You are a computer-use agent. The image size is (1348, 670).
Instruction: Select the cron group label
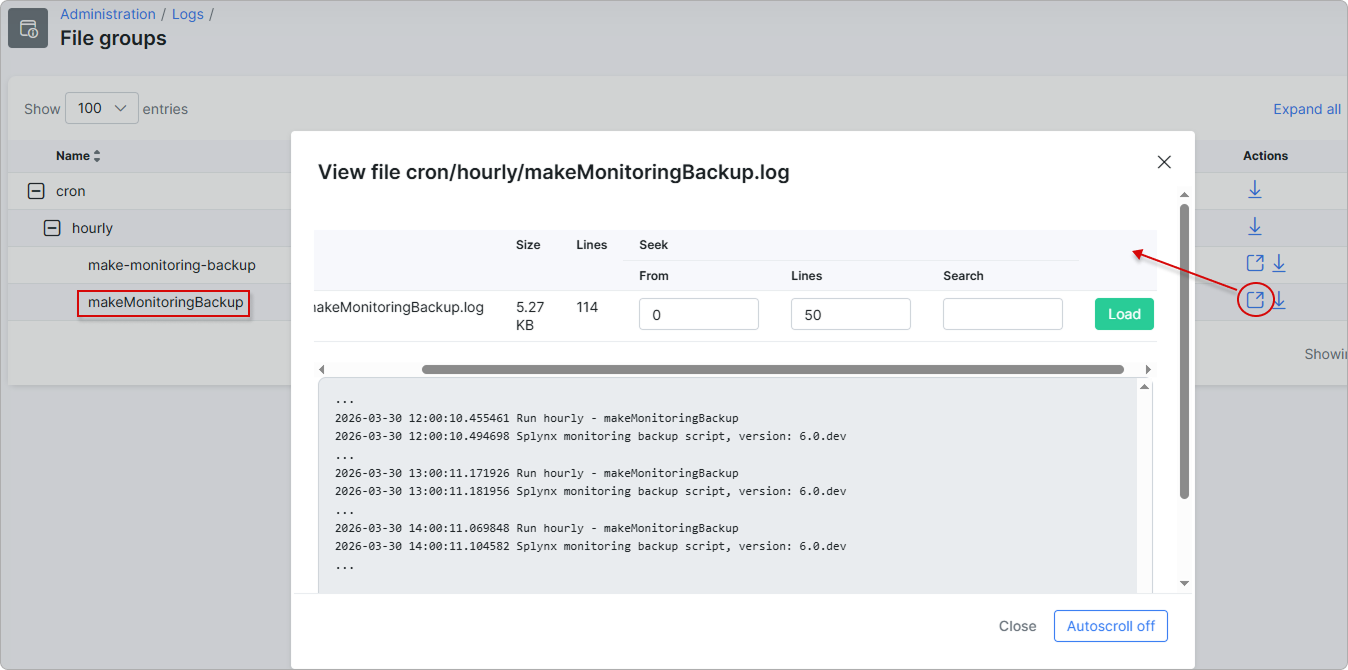click(71, 191)
